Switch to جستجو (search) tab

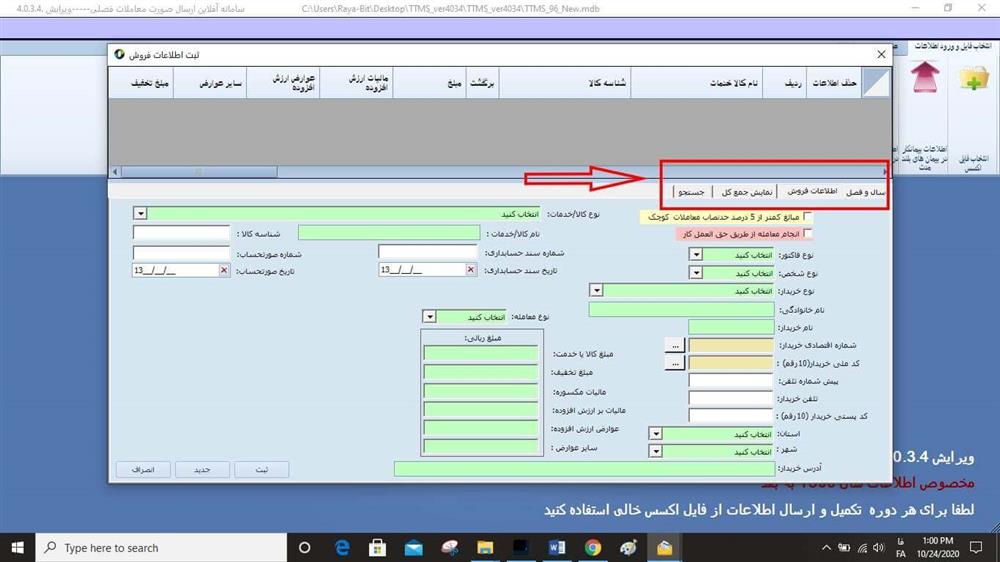[x=691, y=192]
